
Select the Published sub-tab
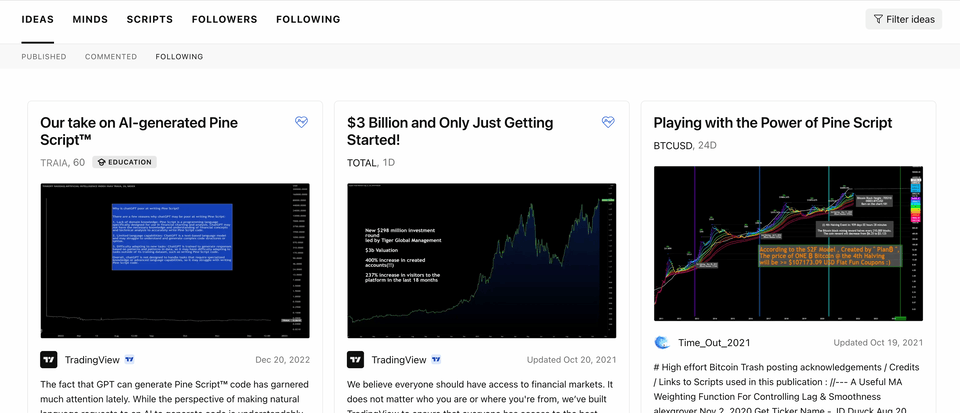click(x=43, y=57)
